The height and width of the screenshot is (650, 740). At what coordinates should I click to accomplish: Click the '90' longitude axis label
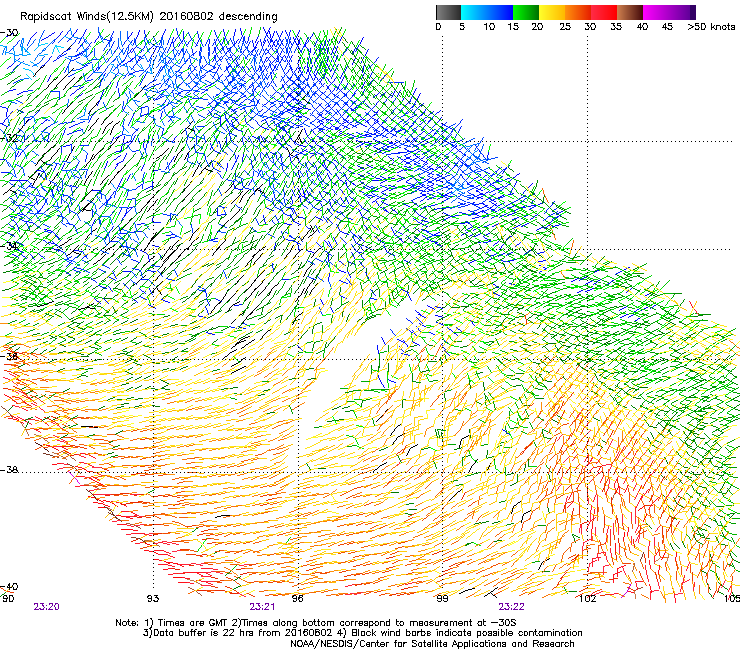coord(8,599)
